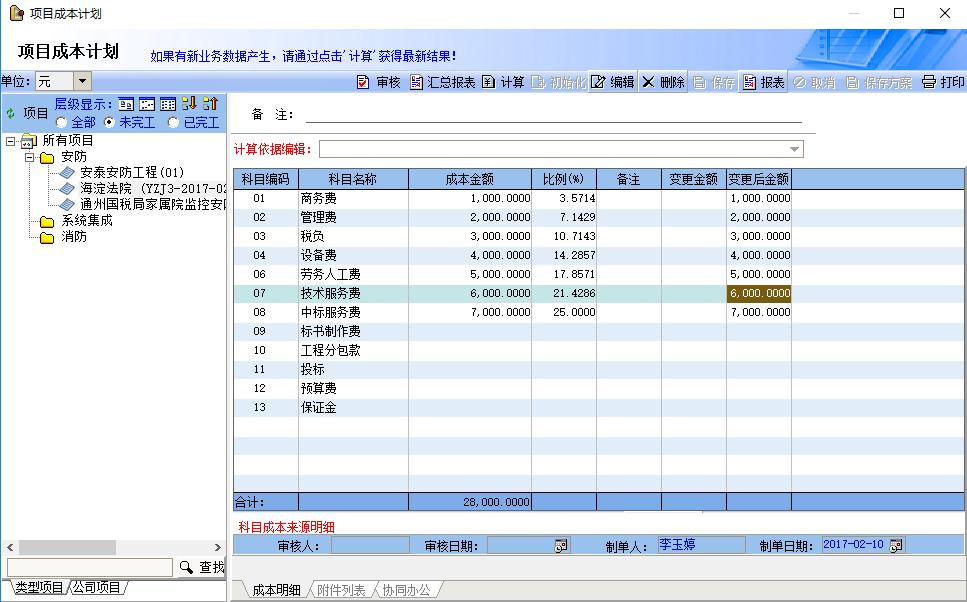Collapse the 安防 tree folder
Viewport: 967px width, 602px height.
tap(28, 157)
